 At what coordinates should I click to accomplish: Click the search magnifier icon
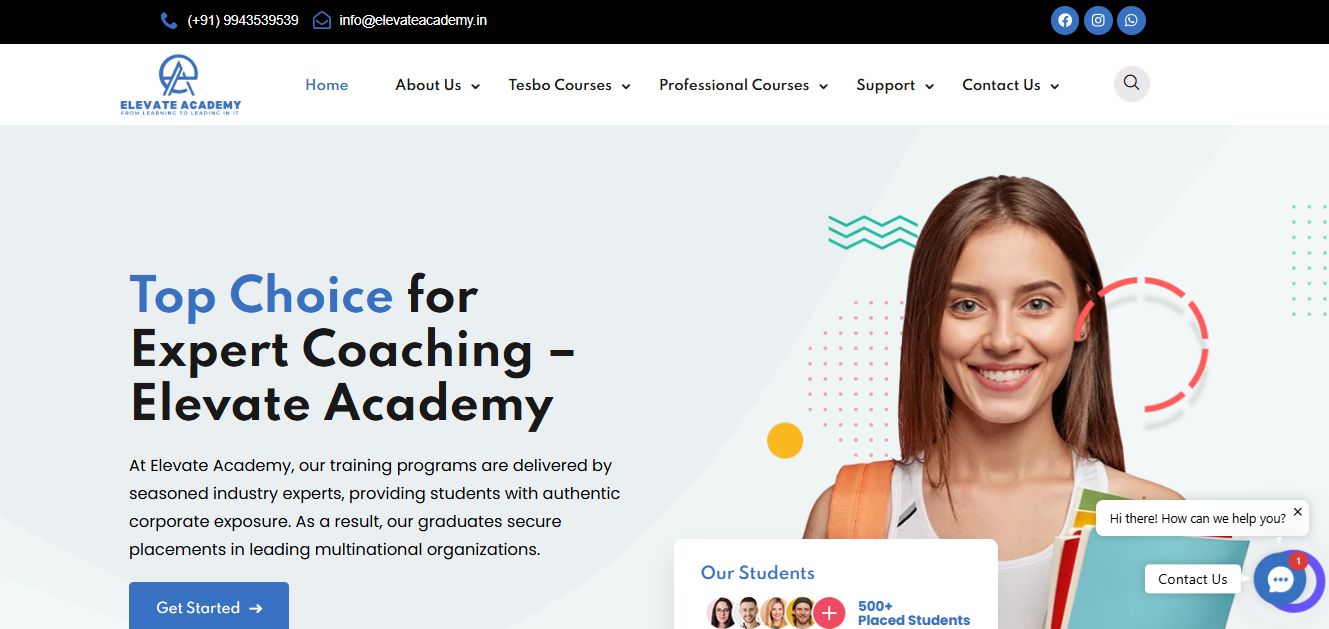1132,83
